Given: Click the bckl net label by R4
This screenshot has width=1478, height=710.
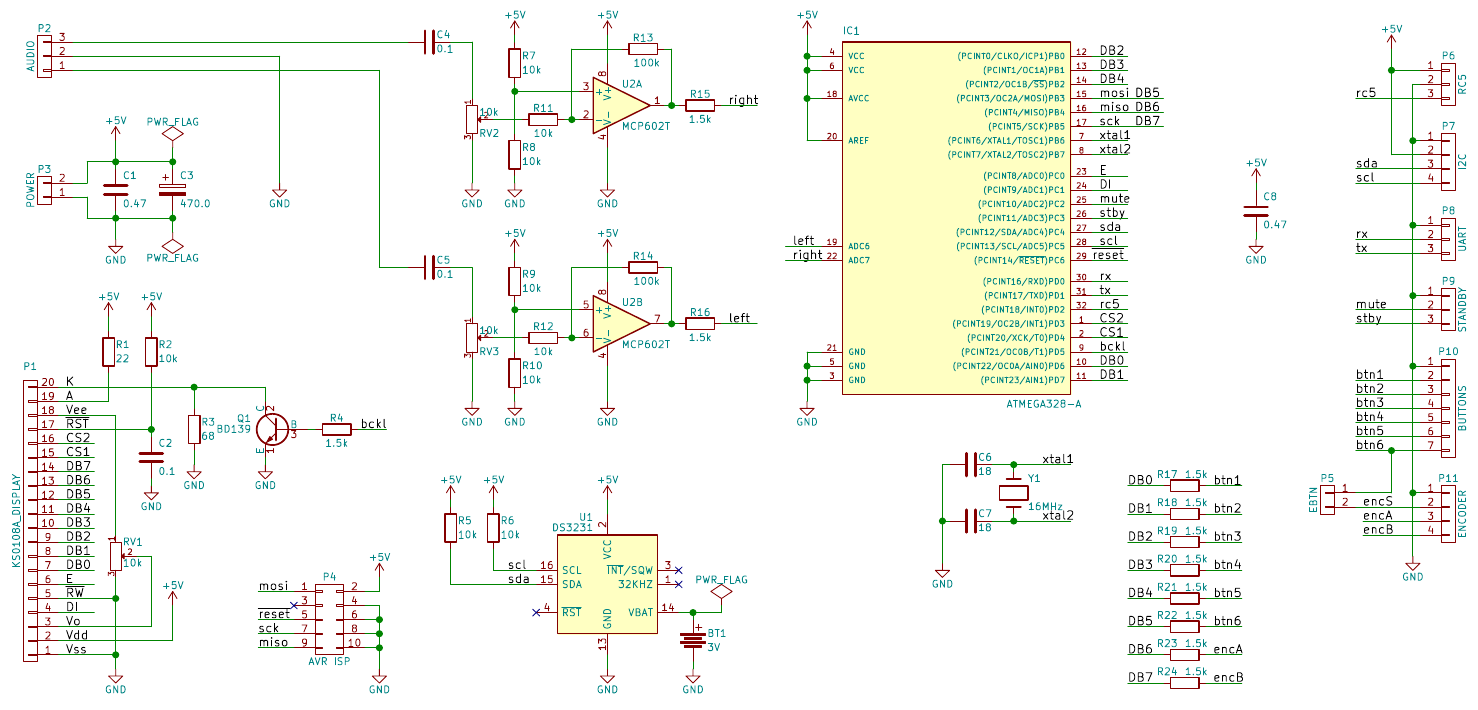Looking at the screenshot, I should click(x=373, y=424).
